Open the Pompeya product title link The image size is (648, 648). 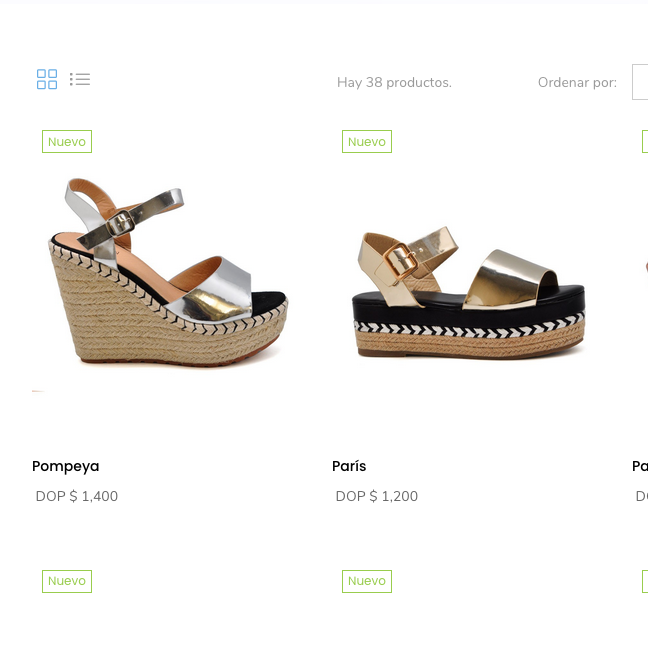[66, 466]
